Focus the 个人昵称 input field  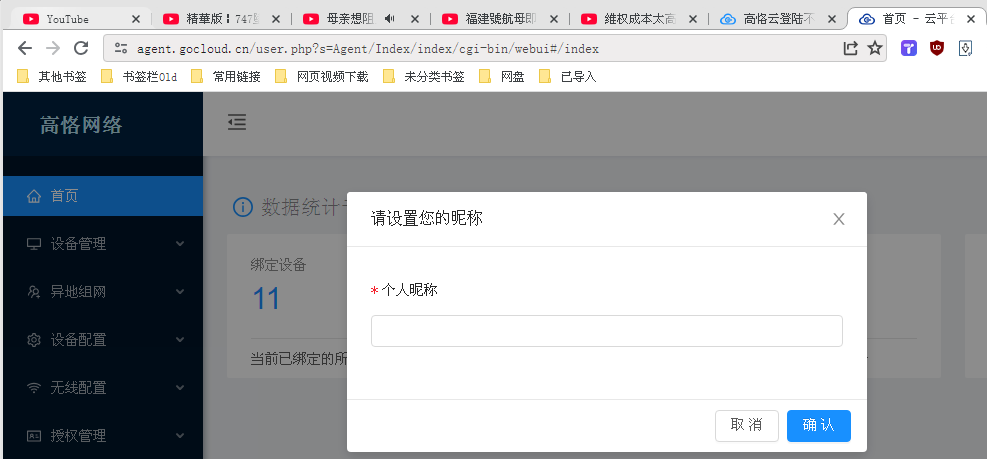click(x=606, y=331)
